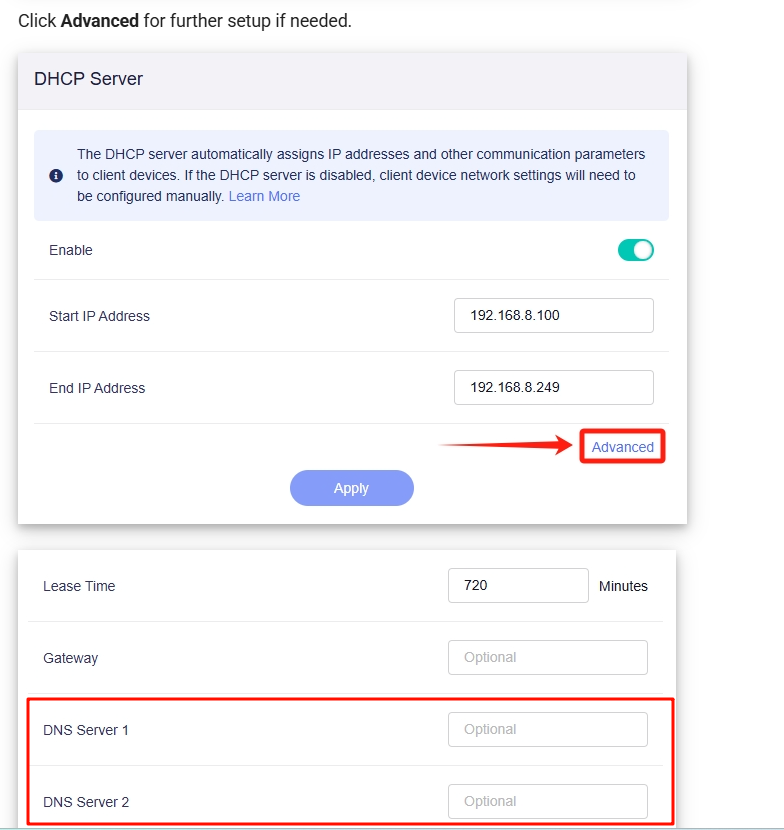Image resolution: width=784 pixels, height=830 pixels.
Task: Open the Learn More link
Action: point(264,196)
